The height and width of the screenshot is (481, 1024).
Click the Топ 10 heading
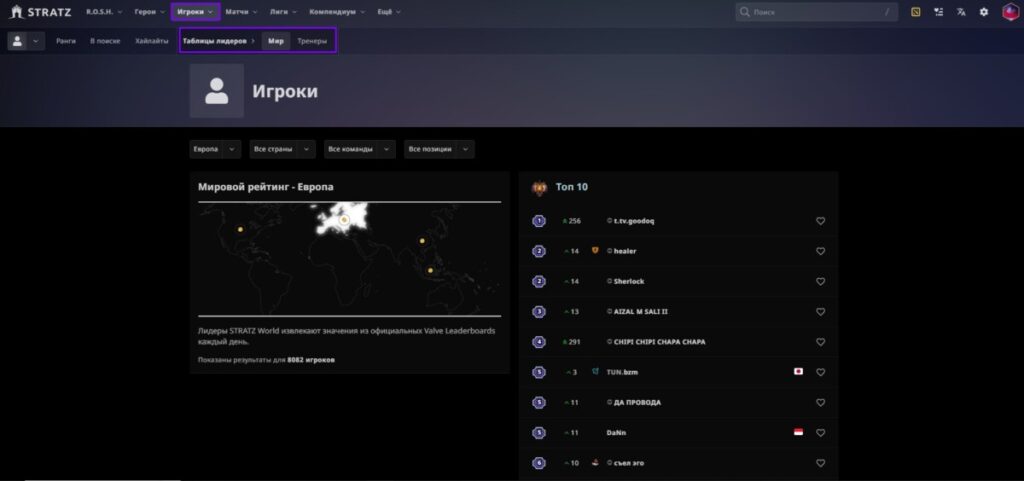tap(571, 187)
